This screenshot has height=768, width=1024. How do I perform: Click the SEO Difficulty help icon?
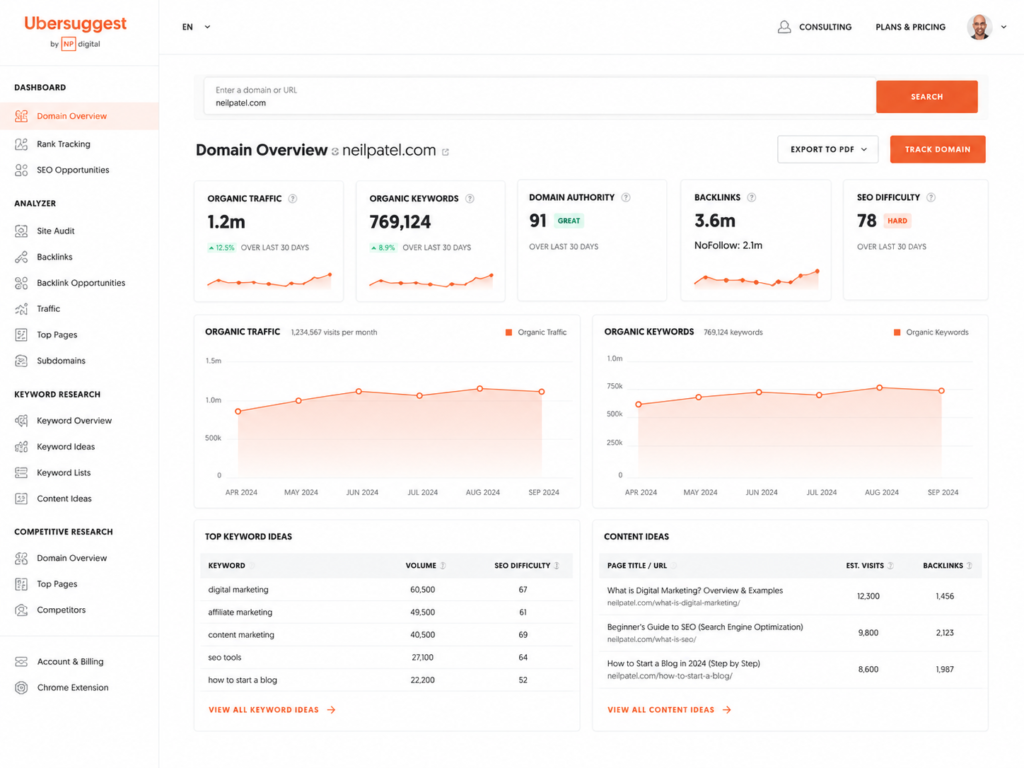pyautogui.click(x=931, y=197)
